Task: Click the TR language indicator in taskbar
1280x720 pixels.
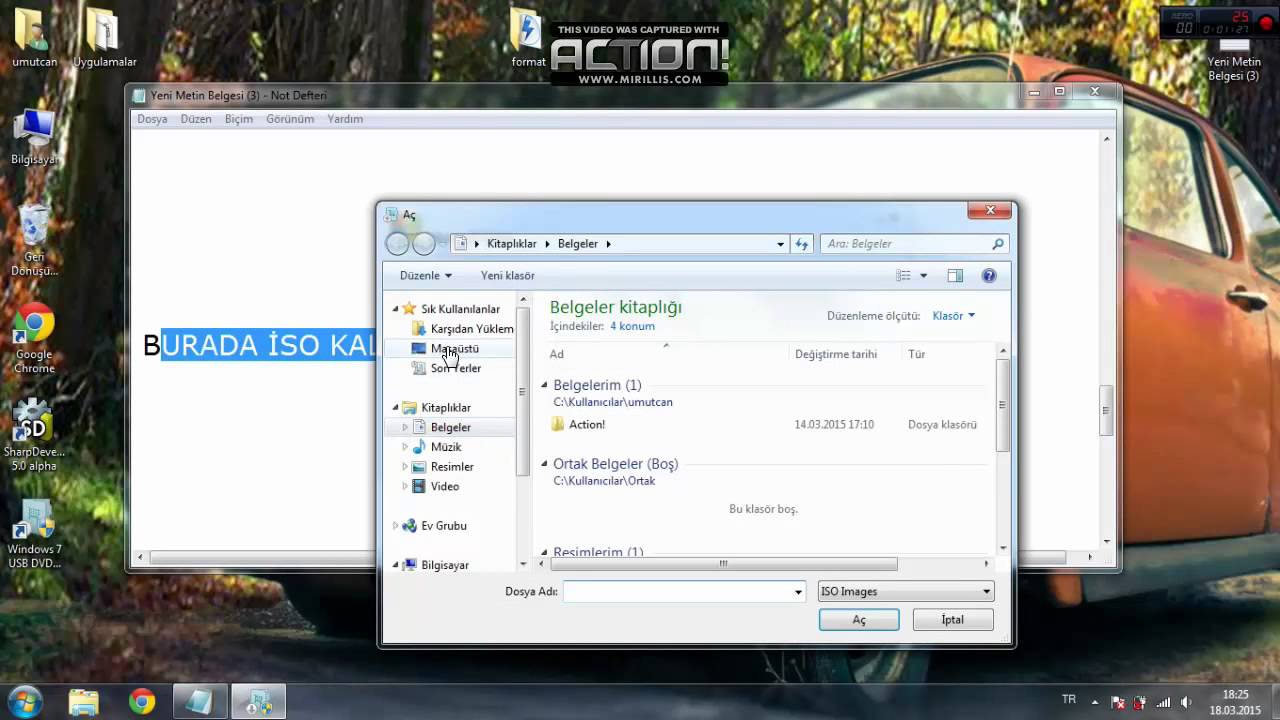Action: click(x=1069, y=699)
